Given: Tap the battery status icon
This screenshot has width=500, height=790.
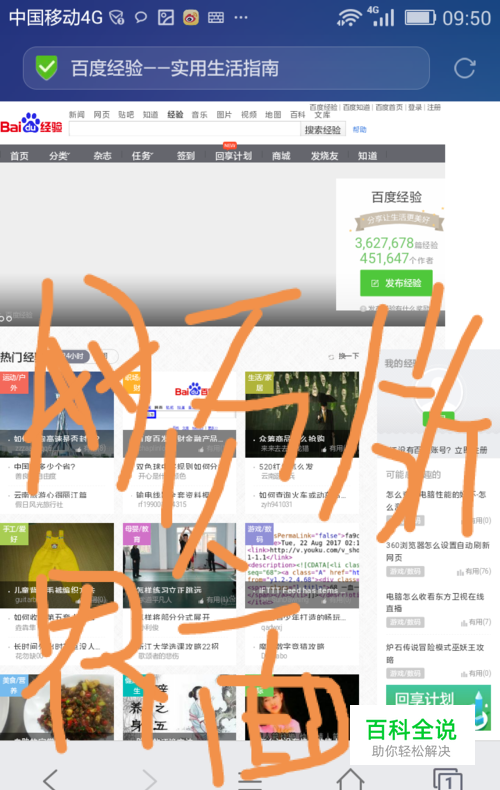Looking at the screenshot, I should (420, 18).
